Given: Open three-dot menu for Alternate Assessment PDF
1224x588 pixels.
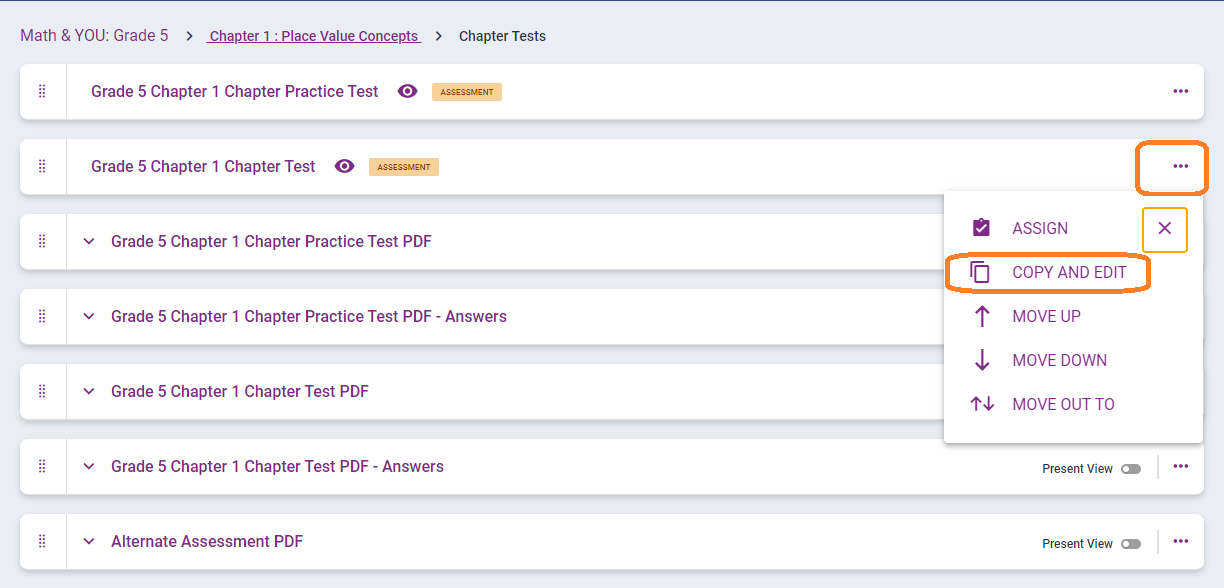Looking at the screenshot, I should [1181, 541].
